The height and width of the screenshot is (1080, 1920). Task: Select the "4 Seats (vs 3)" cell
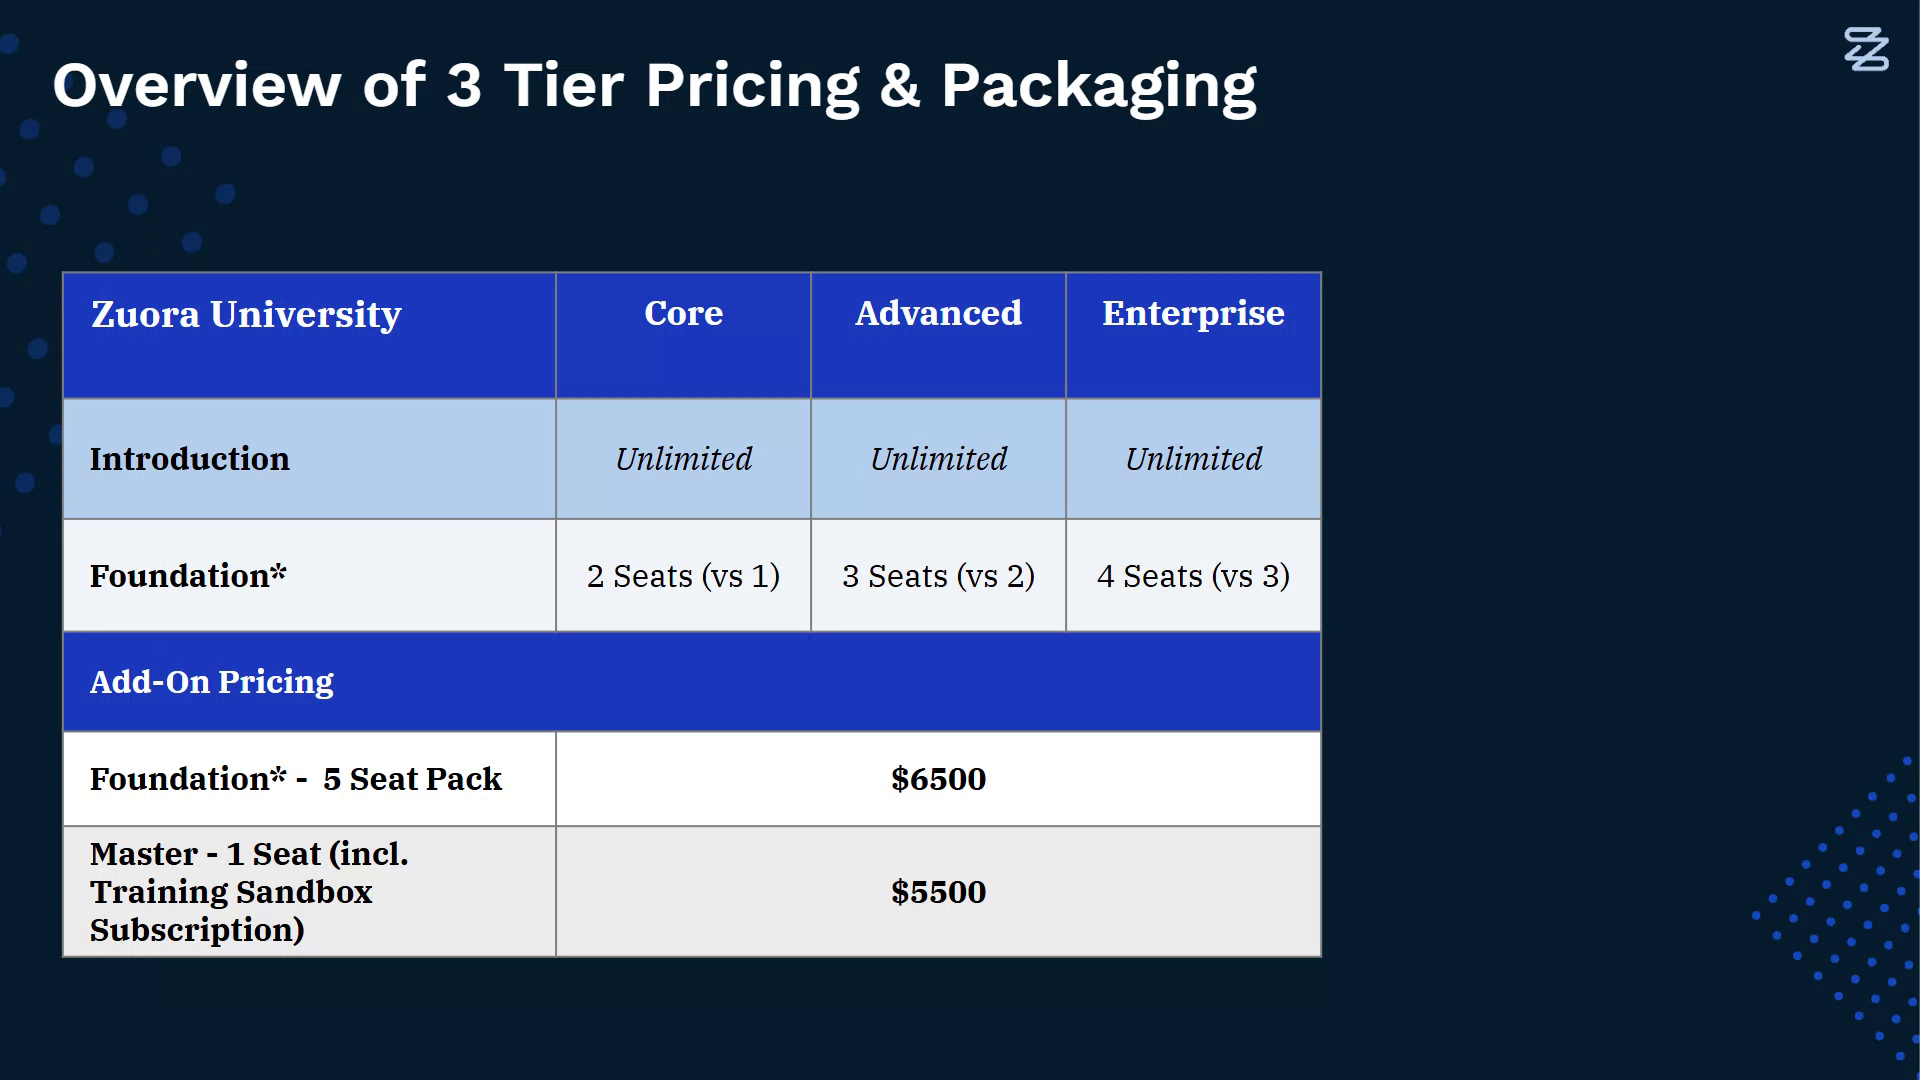(1193, 576)
